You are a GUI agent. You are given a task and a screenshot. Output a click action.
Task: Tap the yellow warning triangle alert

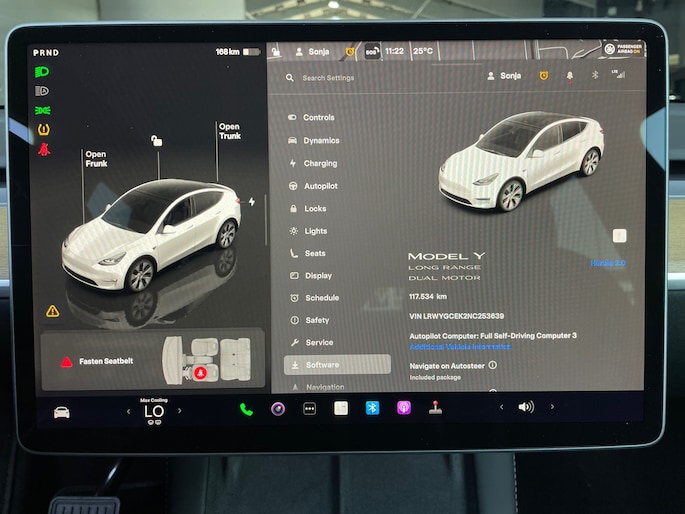coord(53,311)
